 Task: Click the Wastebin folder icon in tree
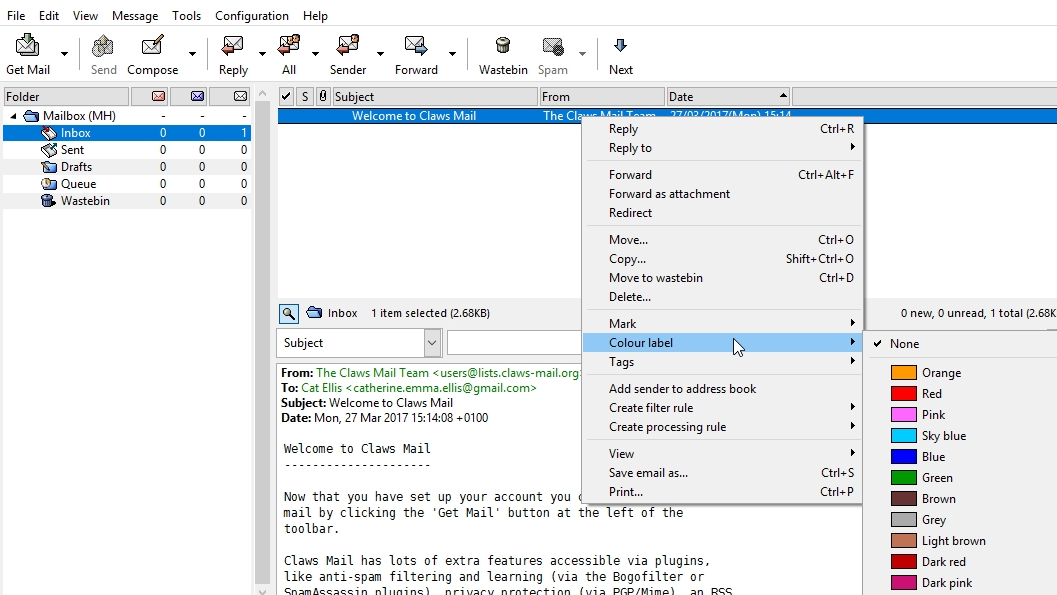(49, 201)
